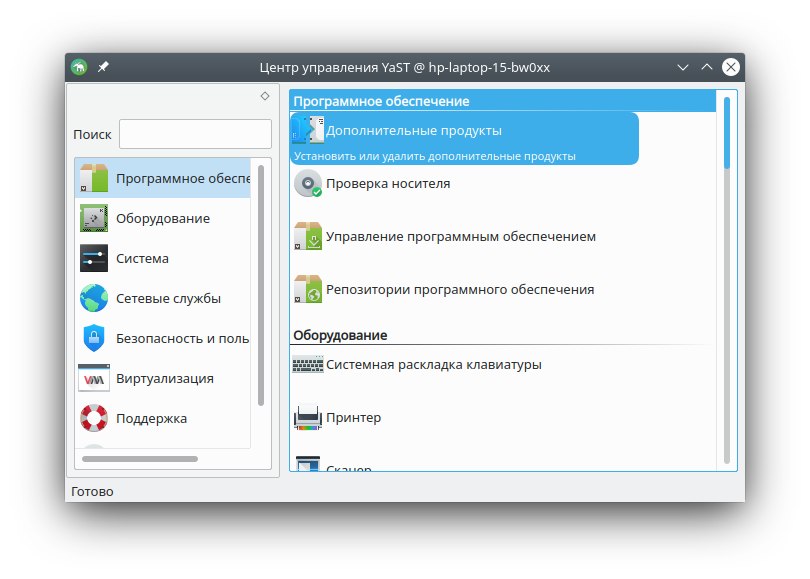Maximize window with up chevron button
The height and width of the screenshot is (579, 810).
pos(707,67)
